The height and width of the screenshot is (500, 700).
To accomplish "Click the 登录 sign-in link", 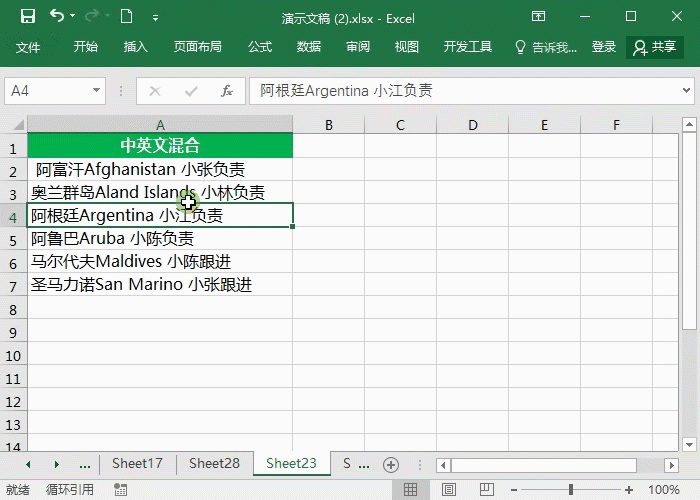I will (604, 47).
